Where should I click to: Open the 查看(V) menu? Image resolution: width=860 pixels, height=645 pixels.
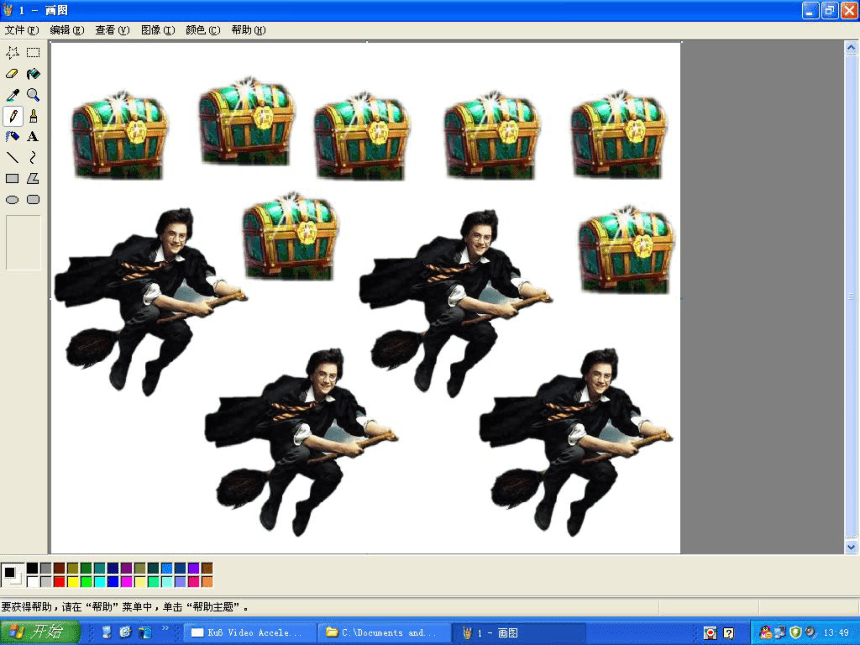[112, 30]
